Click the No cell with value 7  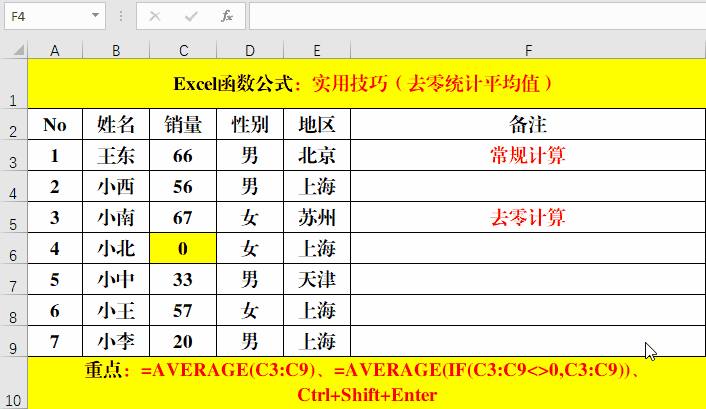[x=55, y=341]
